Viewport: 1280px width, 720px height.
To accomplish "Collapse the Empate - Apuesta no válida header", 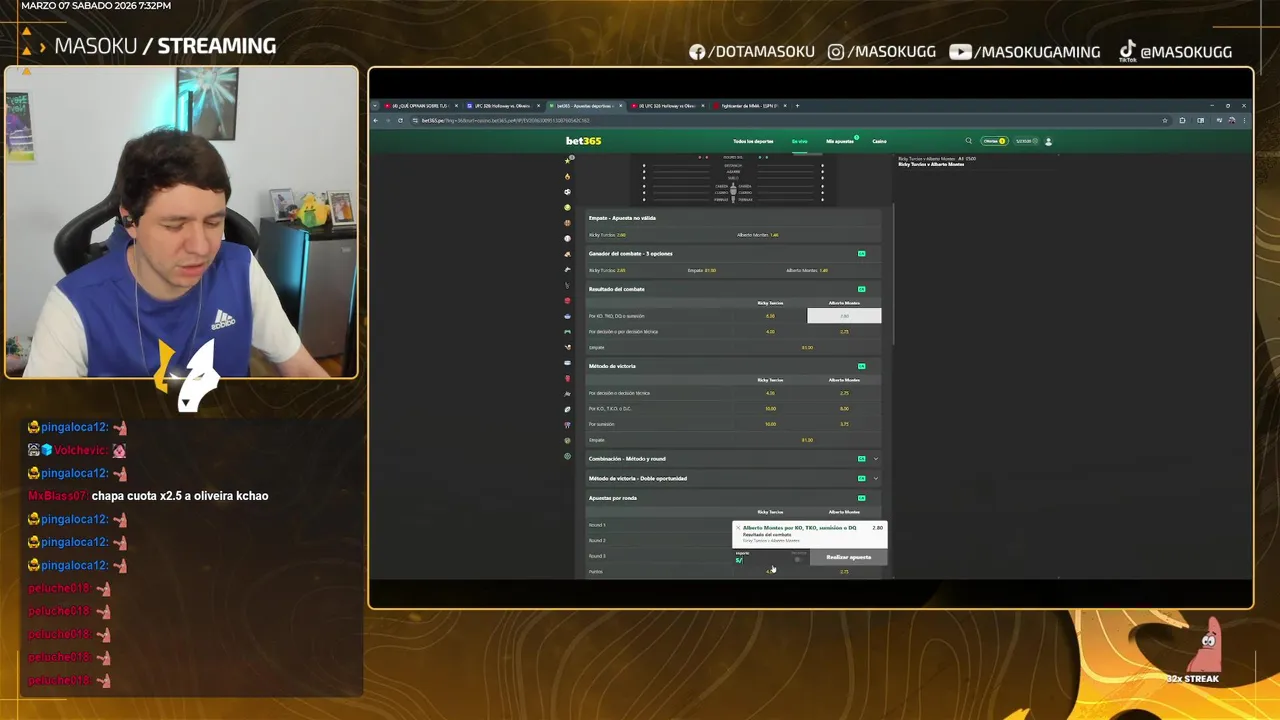I will tap(733, 218).
